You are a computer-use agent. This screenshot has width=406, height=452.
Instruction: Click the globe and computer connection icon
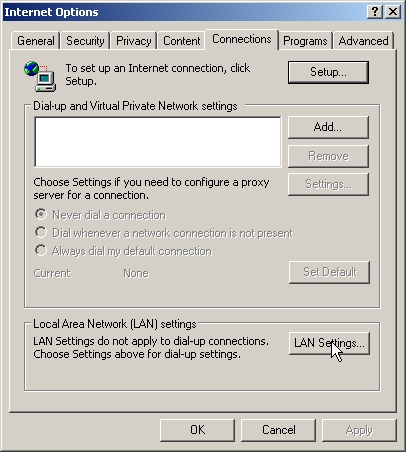click(40, 76)
